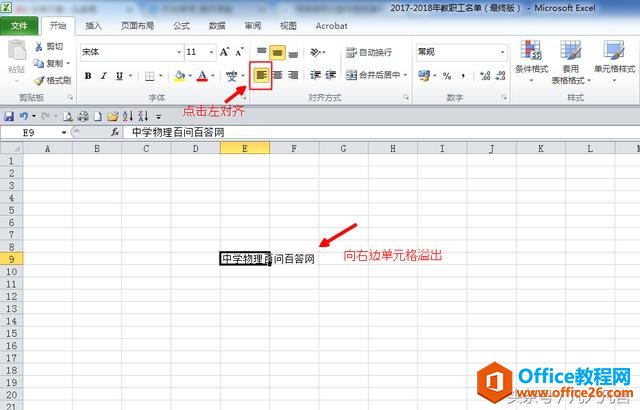Click the left align icon
The width and height of the screenshot is (640, 410).
(x=261, y=75)
